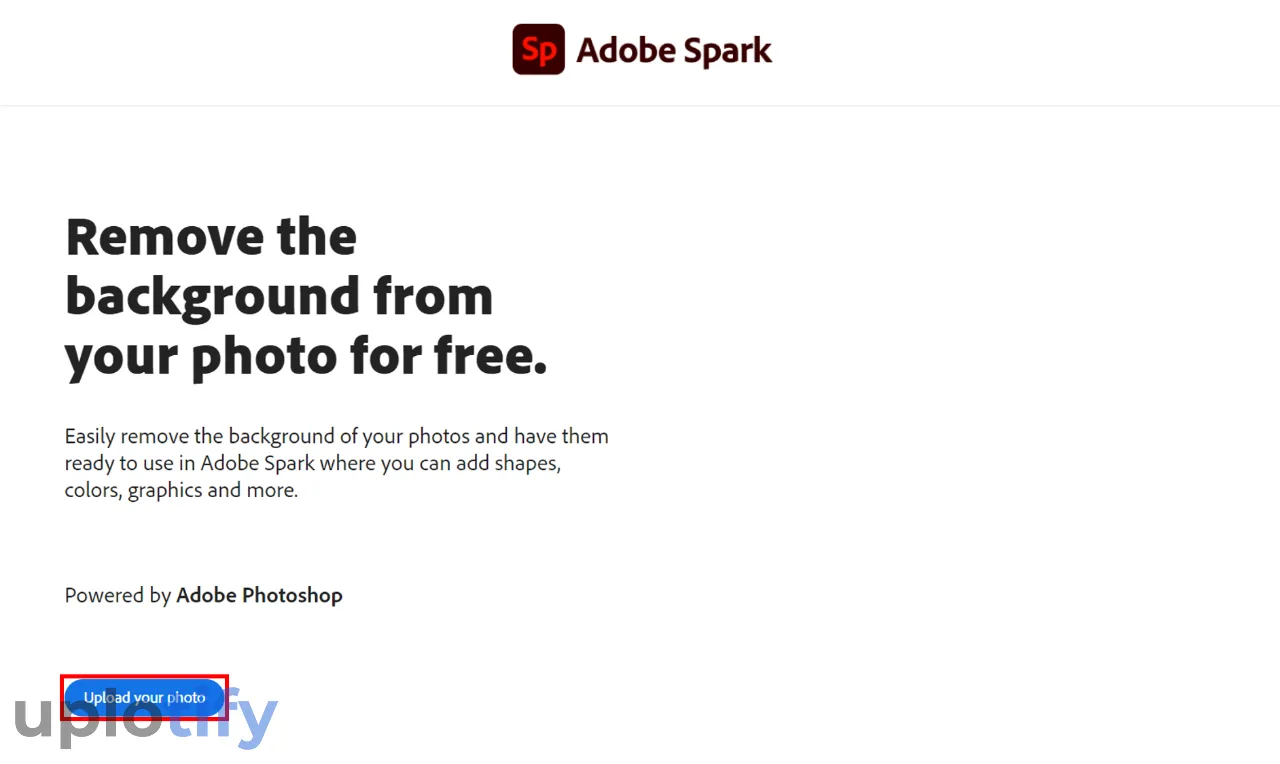Click the letter 'S' in Sp logo
Image resolution: width=1280 pixels, height=764 pixels.
coord(532,49)
